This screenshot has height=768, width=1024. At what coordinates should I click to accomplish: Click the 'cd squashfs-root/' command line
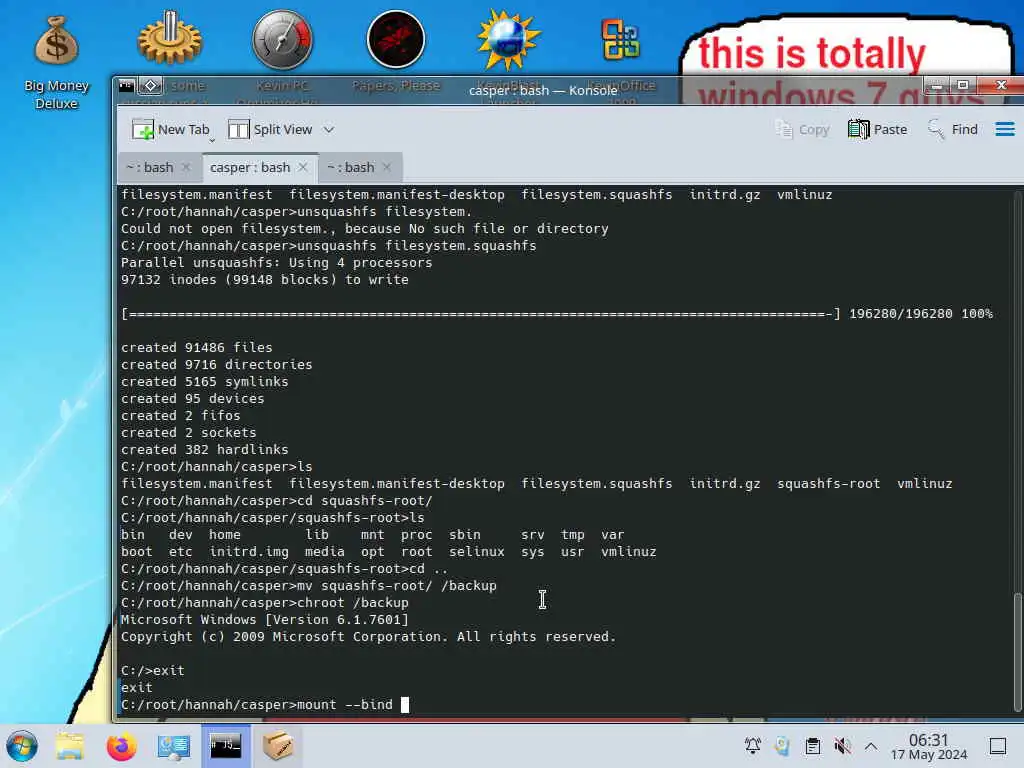[277, 501]
